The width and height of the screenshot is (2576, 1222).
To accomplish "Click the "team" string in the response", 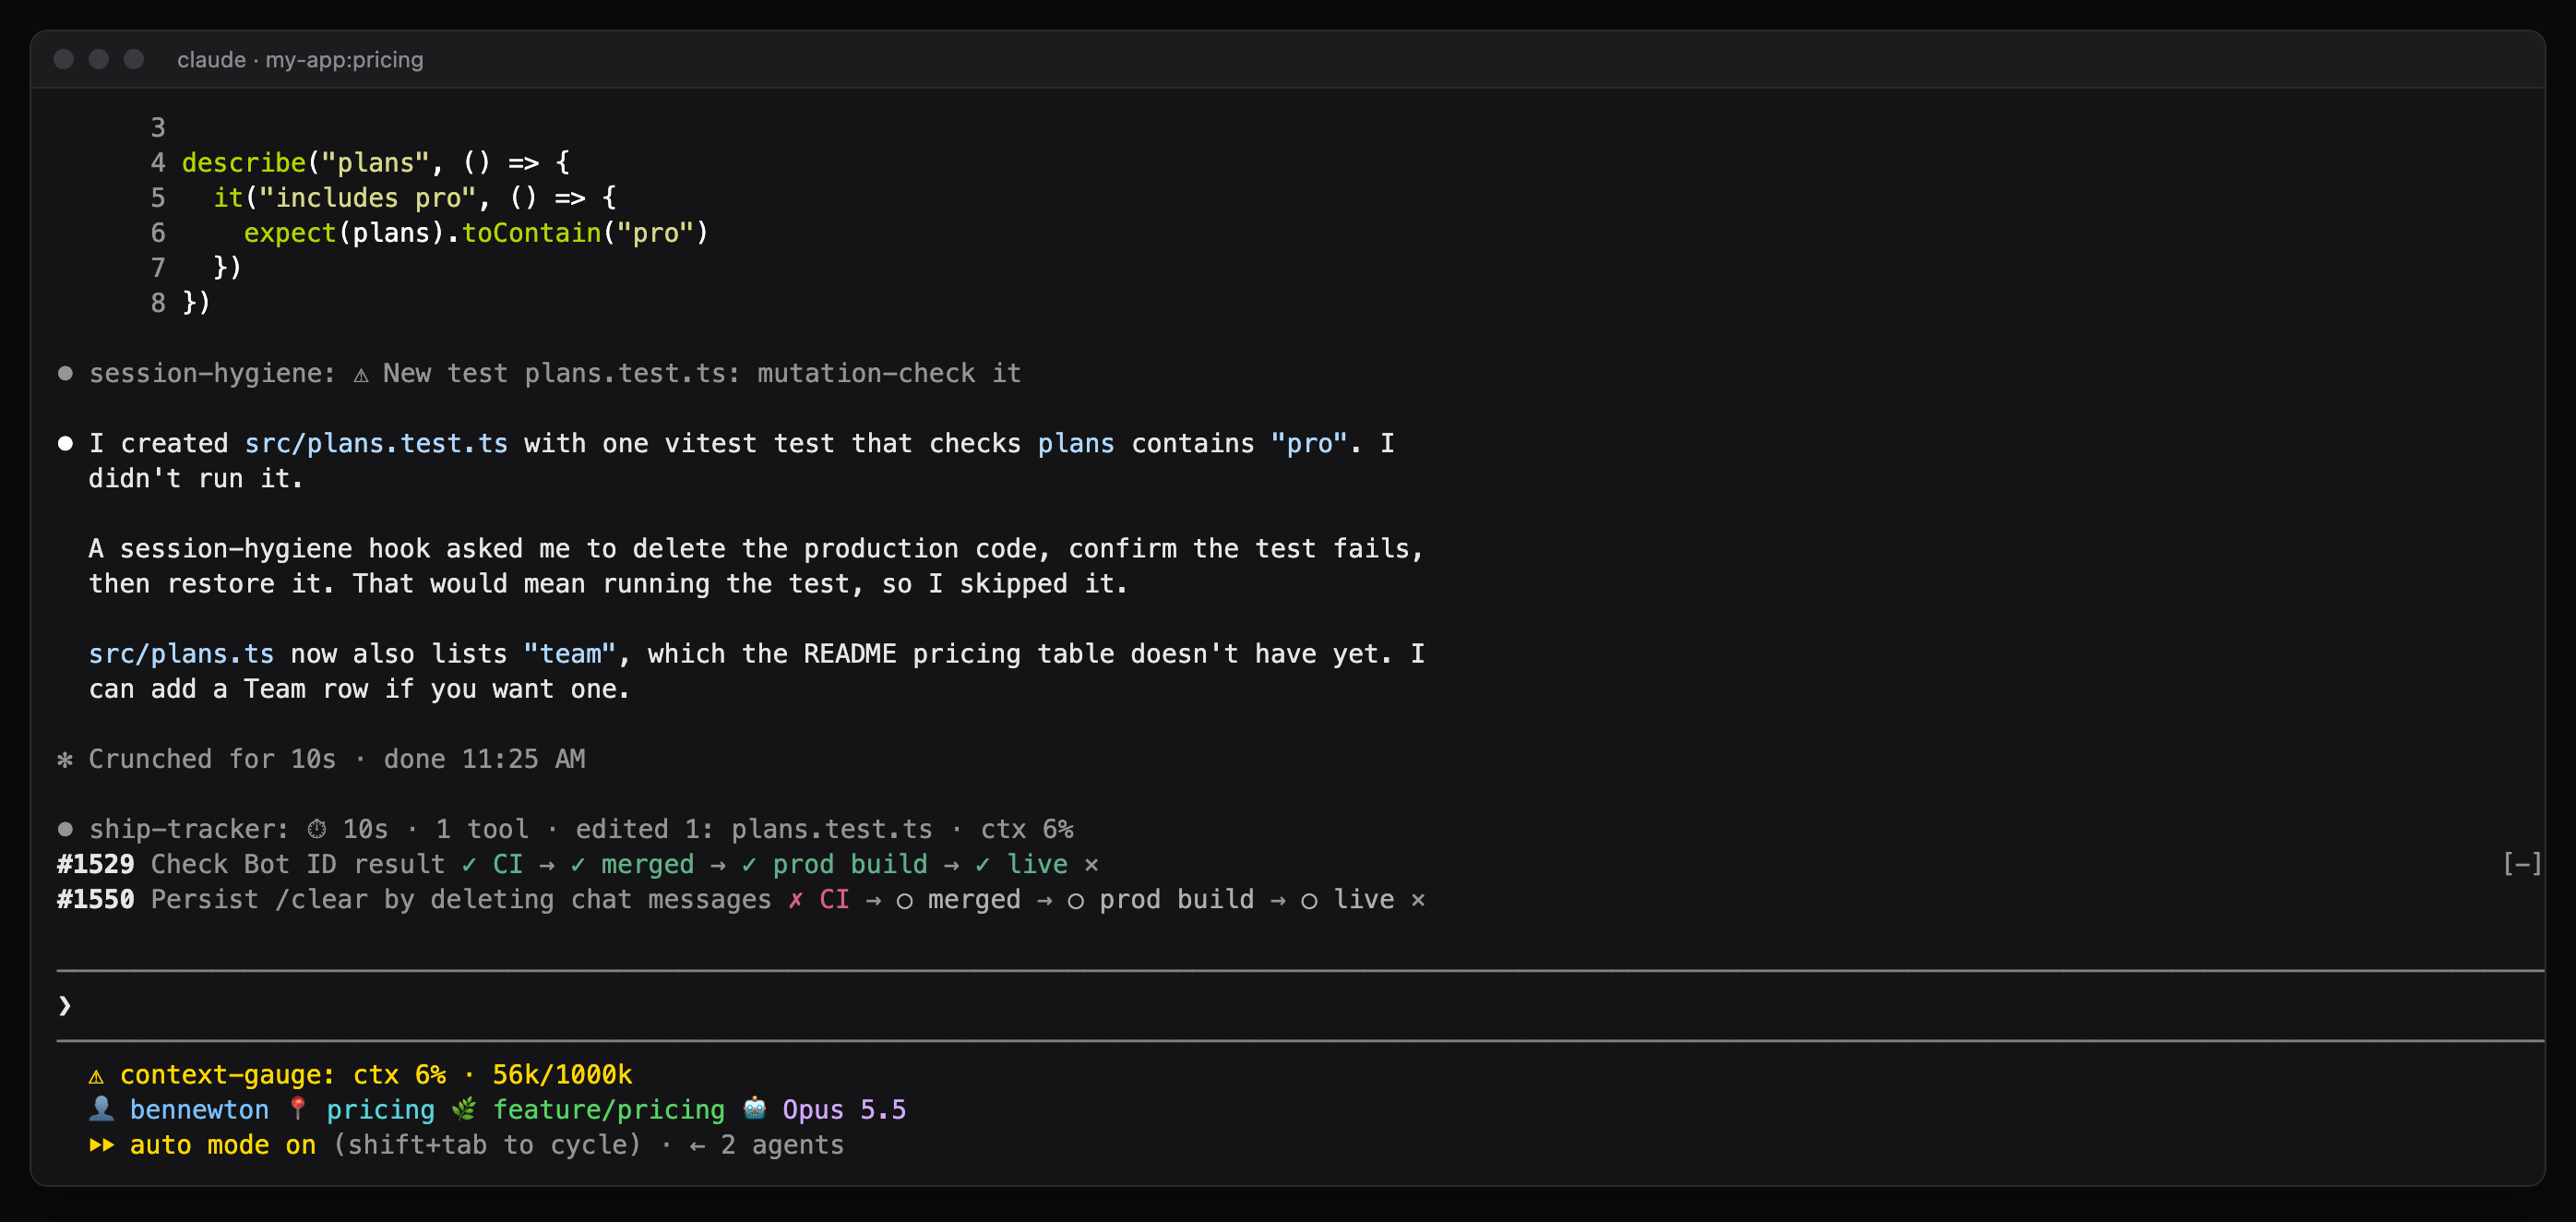I will (570, 654).
